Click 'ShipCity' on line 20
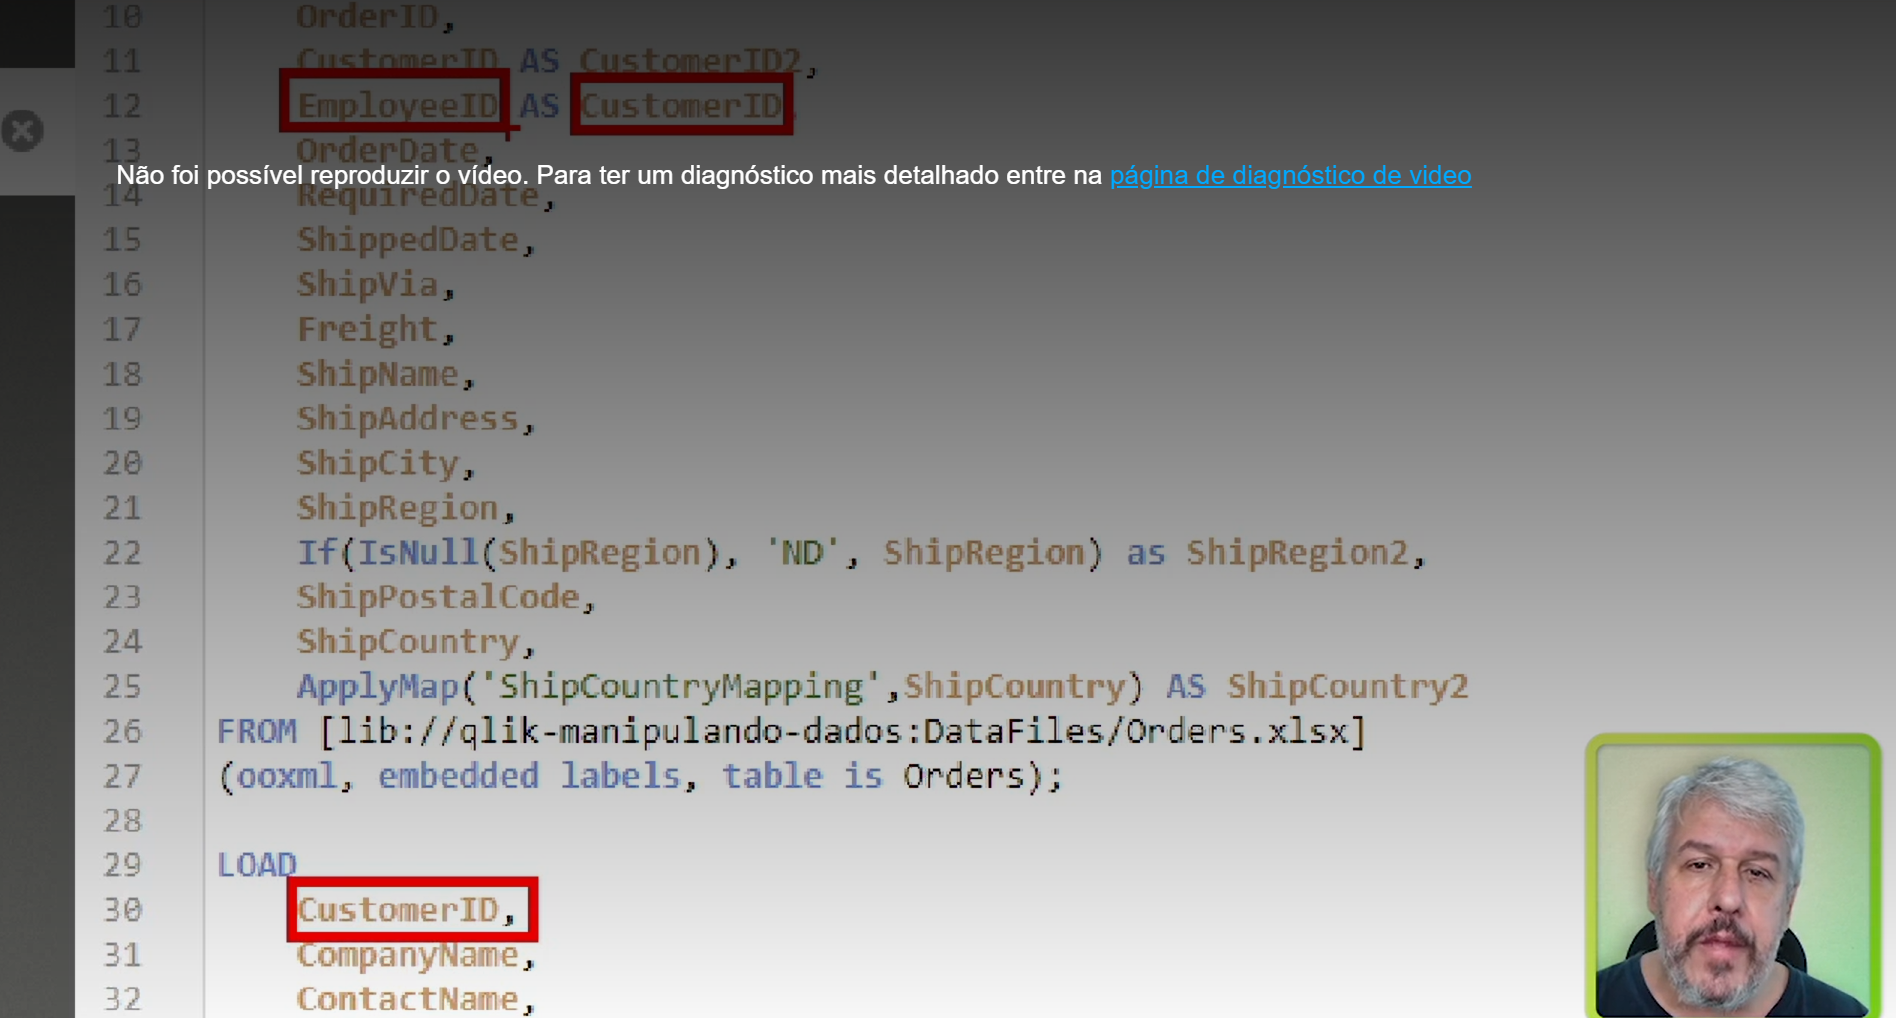Viewport: 1896px width, 1018px height. point(377,463)
